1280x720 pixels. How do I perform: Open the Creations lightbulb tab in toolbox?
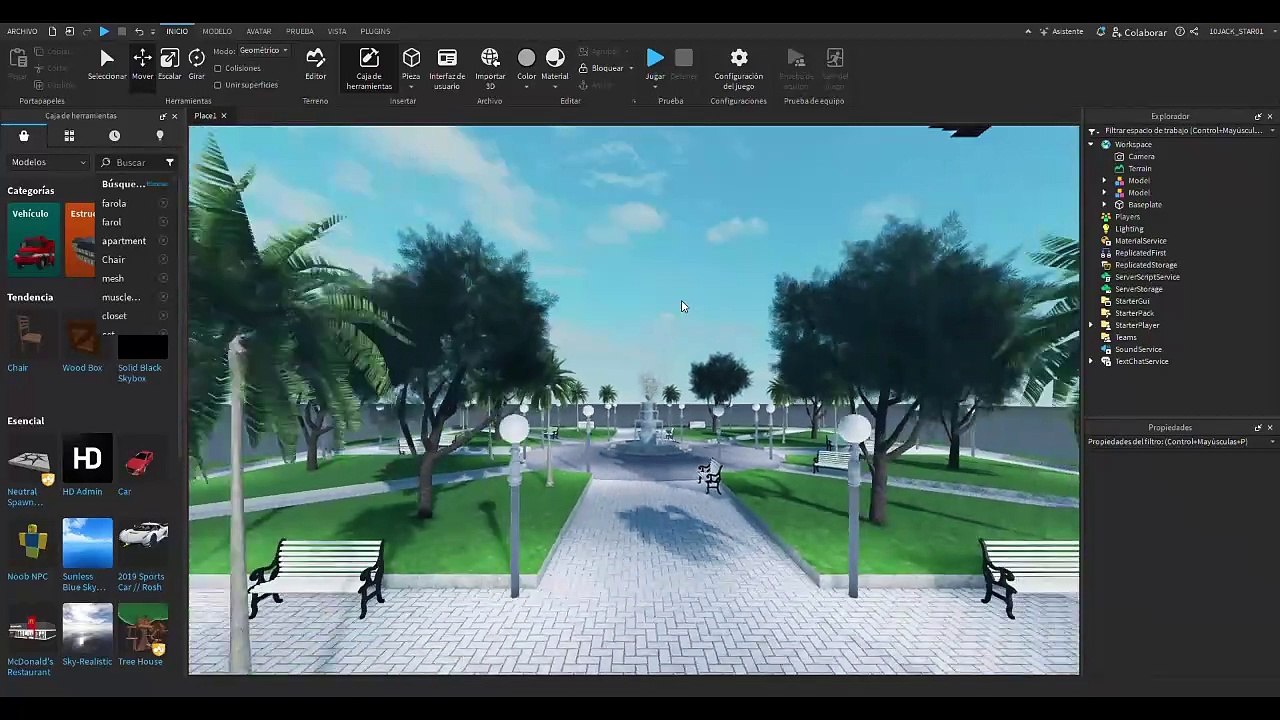(x=159, y=136)
